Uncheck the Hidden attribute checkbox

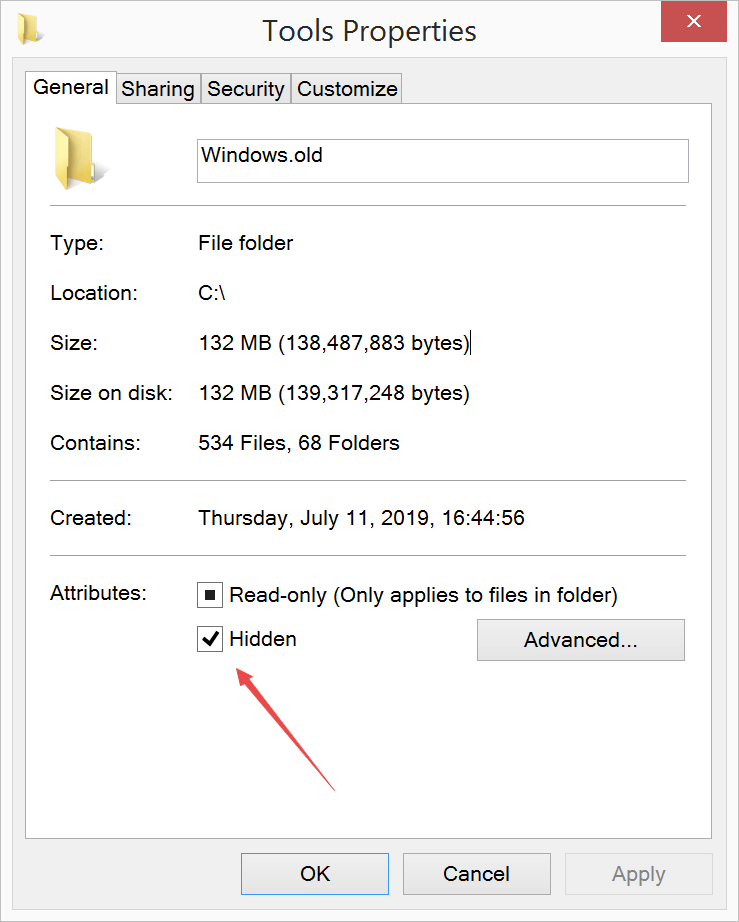210,639
